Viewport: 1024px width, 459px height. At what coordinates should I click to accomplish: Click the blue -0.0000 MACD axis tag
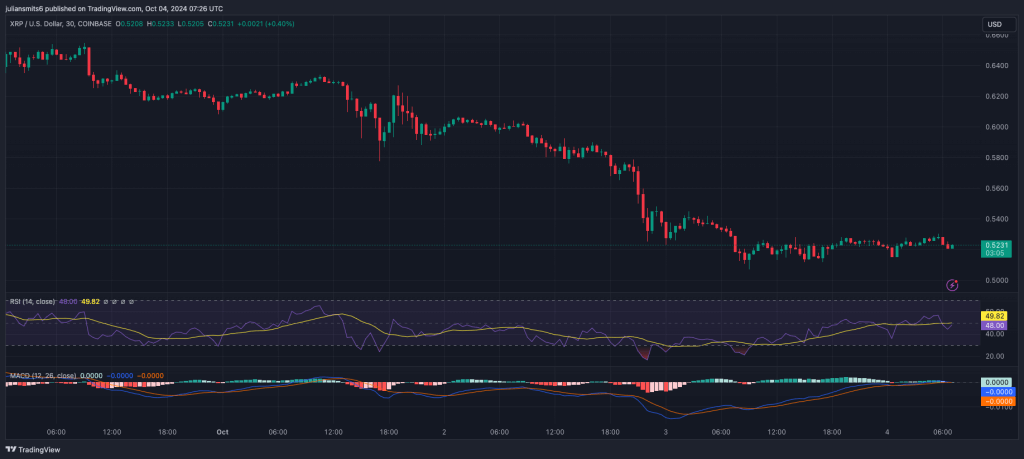(998, 392)
